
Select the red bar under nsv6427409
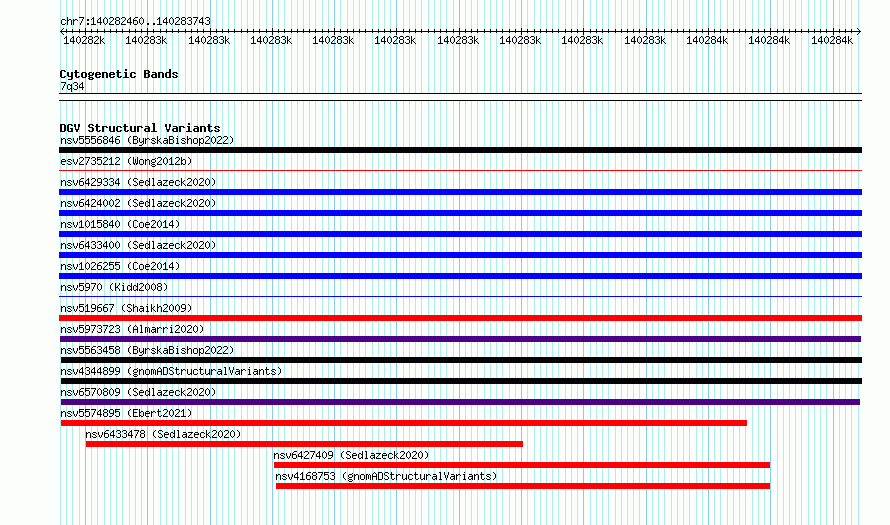(522, 465)
